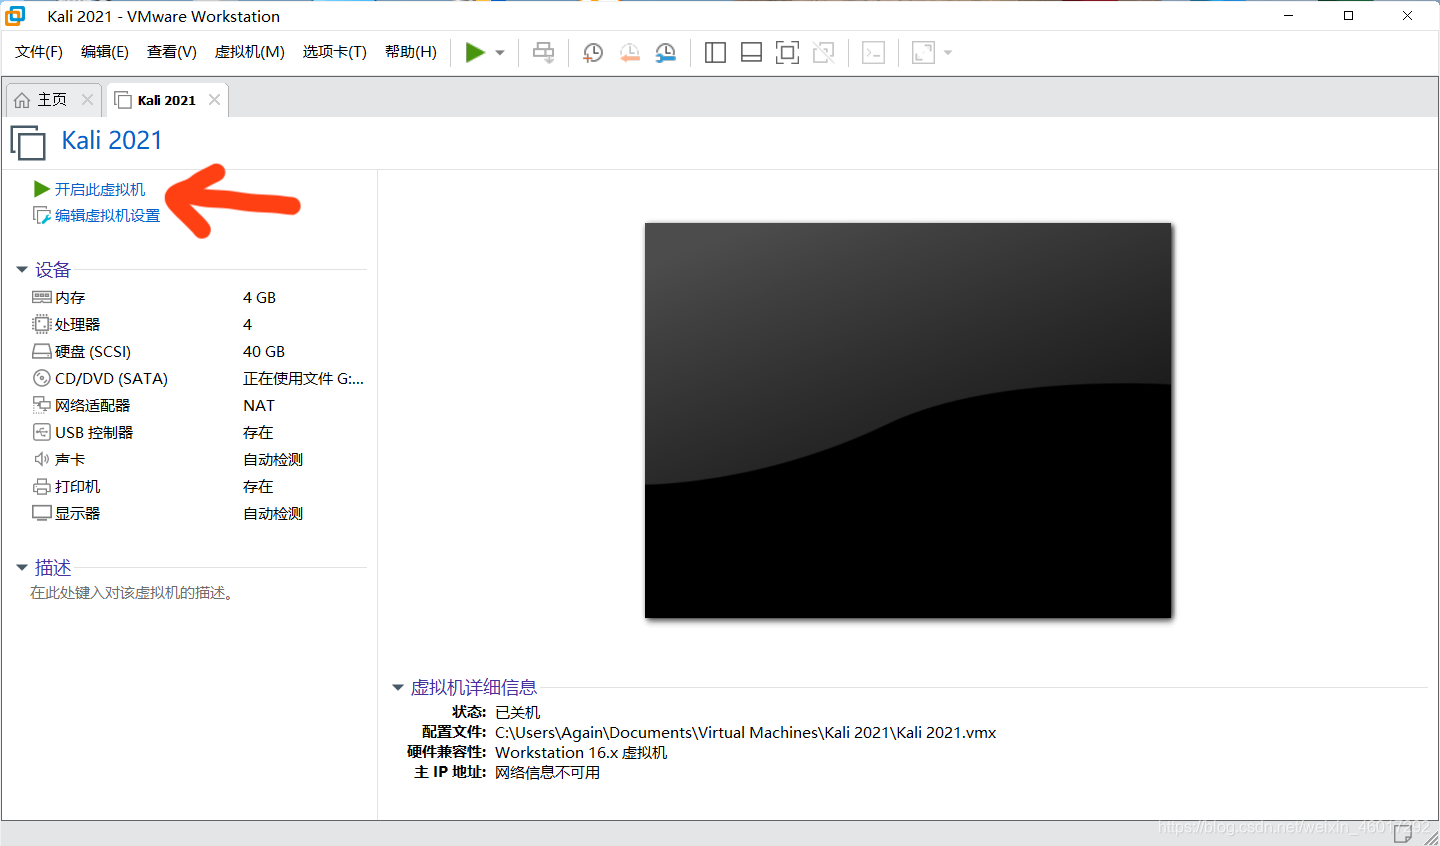Toggle the thumbnail bar view icon
This screenshot has height=846, width=1440.
point(751,53)
